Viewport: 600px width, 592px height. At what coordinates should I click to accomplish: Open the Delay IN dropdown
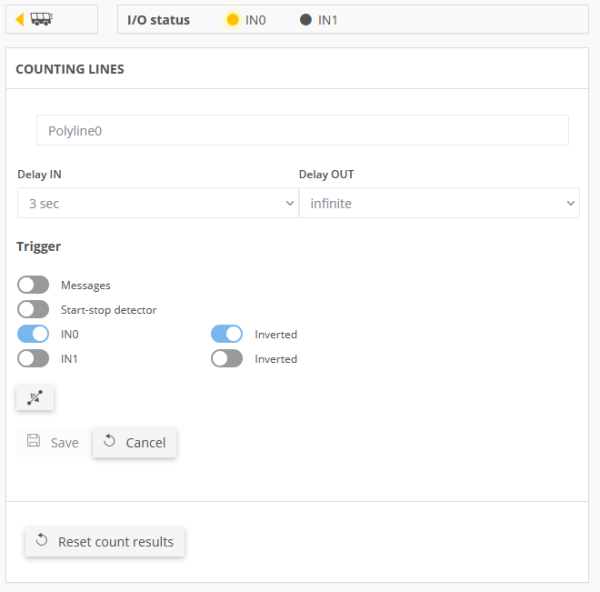tap(158, 203)
